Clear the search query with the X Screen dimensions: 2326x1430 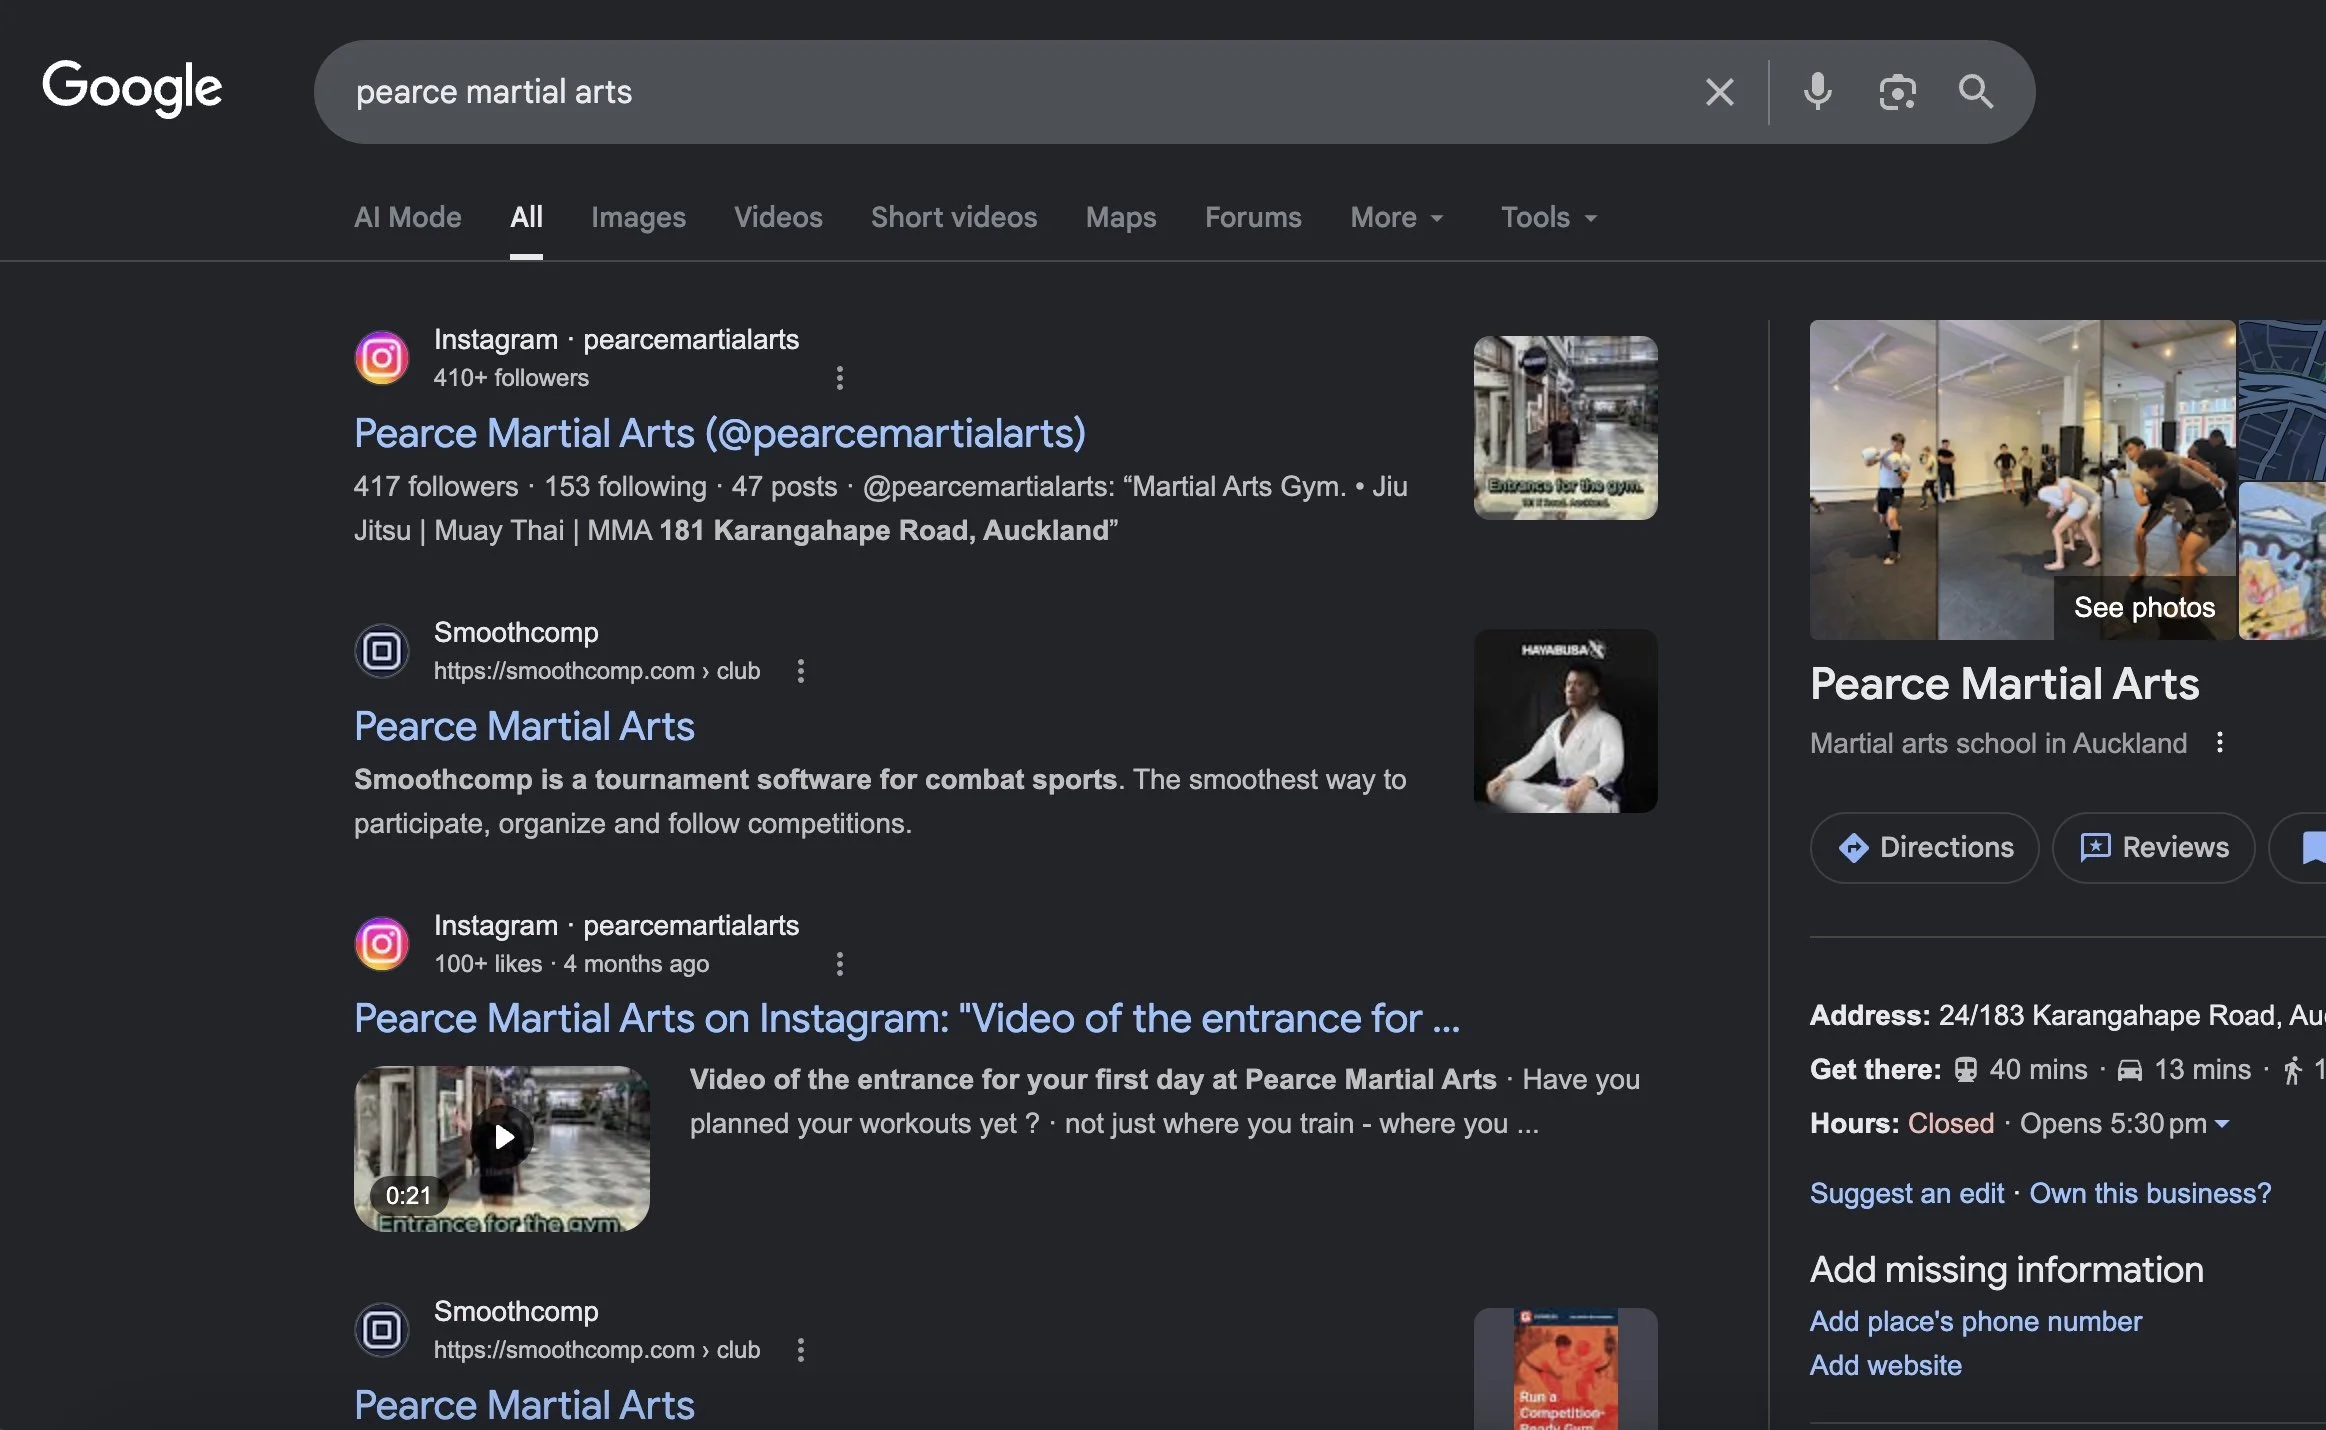coord(1719,92)
